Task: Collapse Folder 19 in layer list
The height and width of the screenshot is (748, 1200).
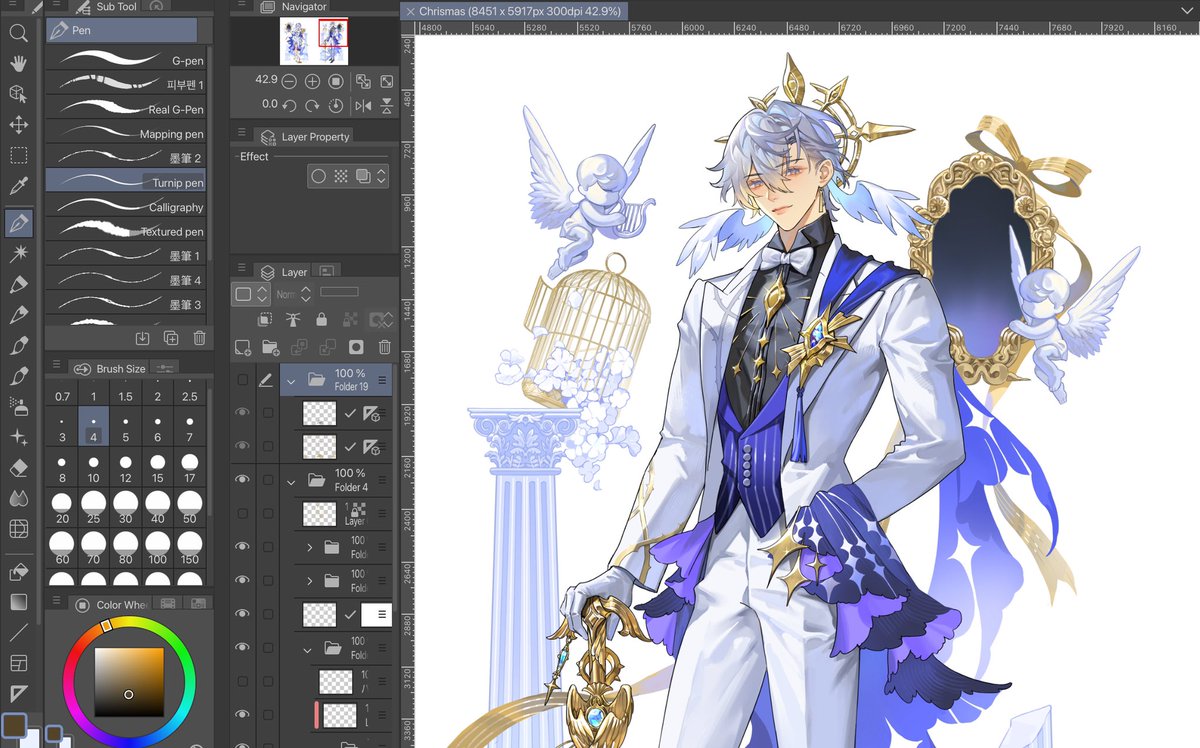Action: click(290, 381)
